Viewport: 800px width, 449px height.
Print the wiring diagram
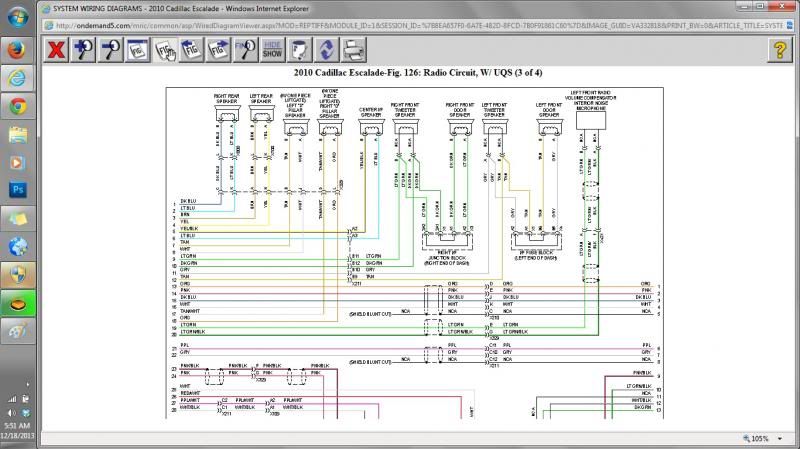point(354,50)
